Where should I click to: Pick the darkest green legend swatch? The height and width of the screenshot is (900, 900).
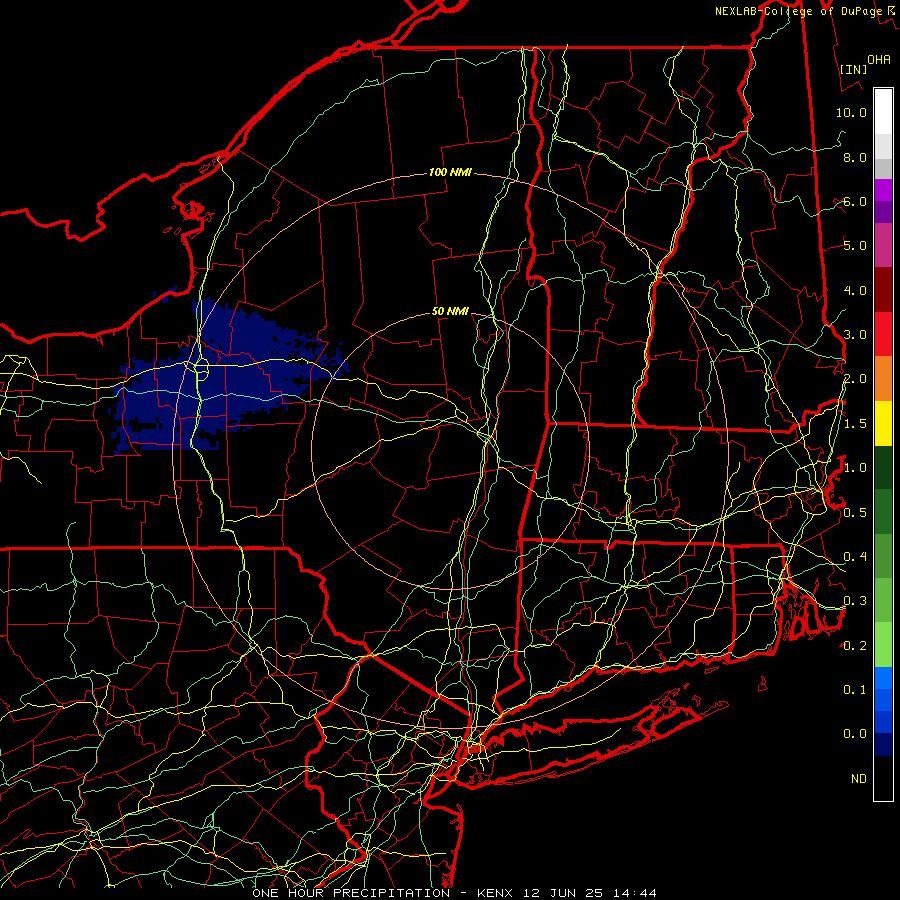pos(883,468)
